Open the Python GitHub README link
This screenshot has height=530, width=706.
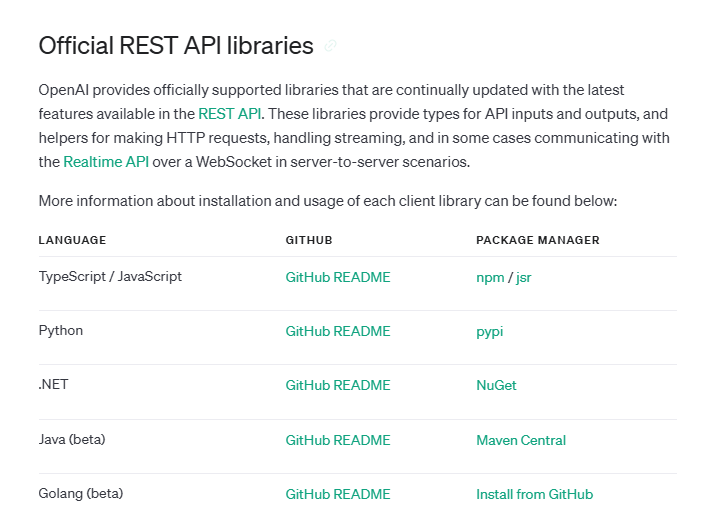pos(338,331)
